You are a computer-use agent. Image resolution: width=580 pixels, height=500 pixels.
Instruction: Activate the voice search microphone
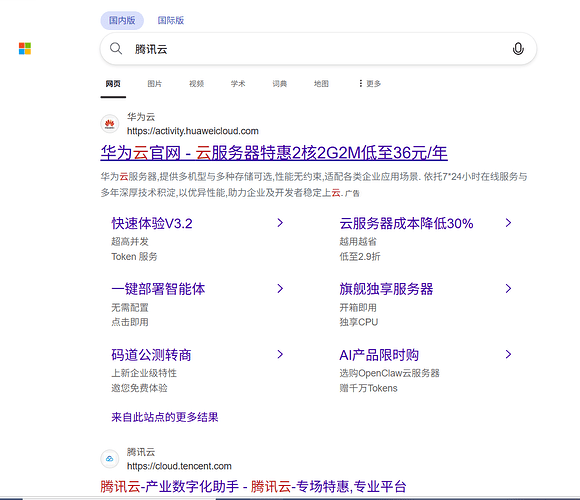click(518, 48)
